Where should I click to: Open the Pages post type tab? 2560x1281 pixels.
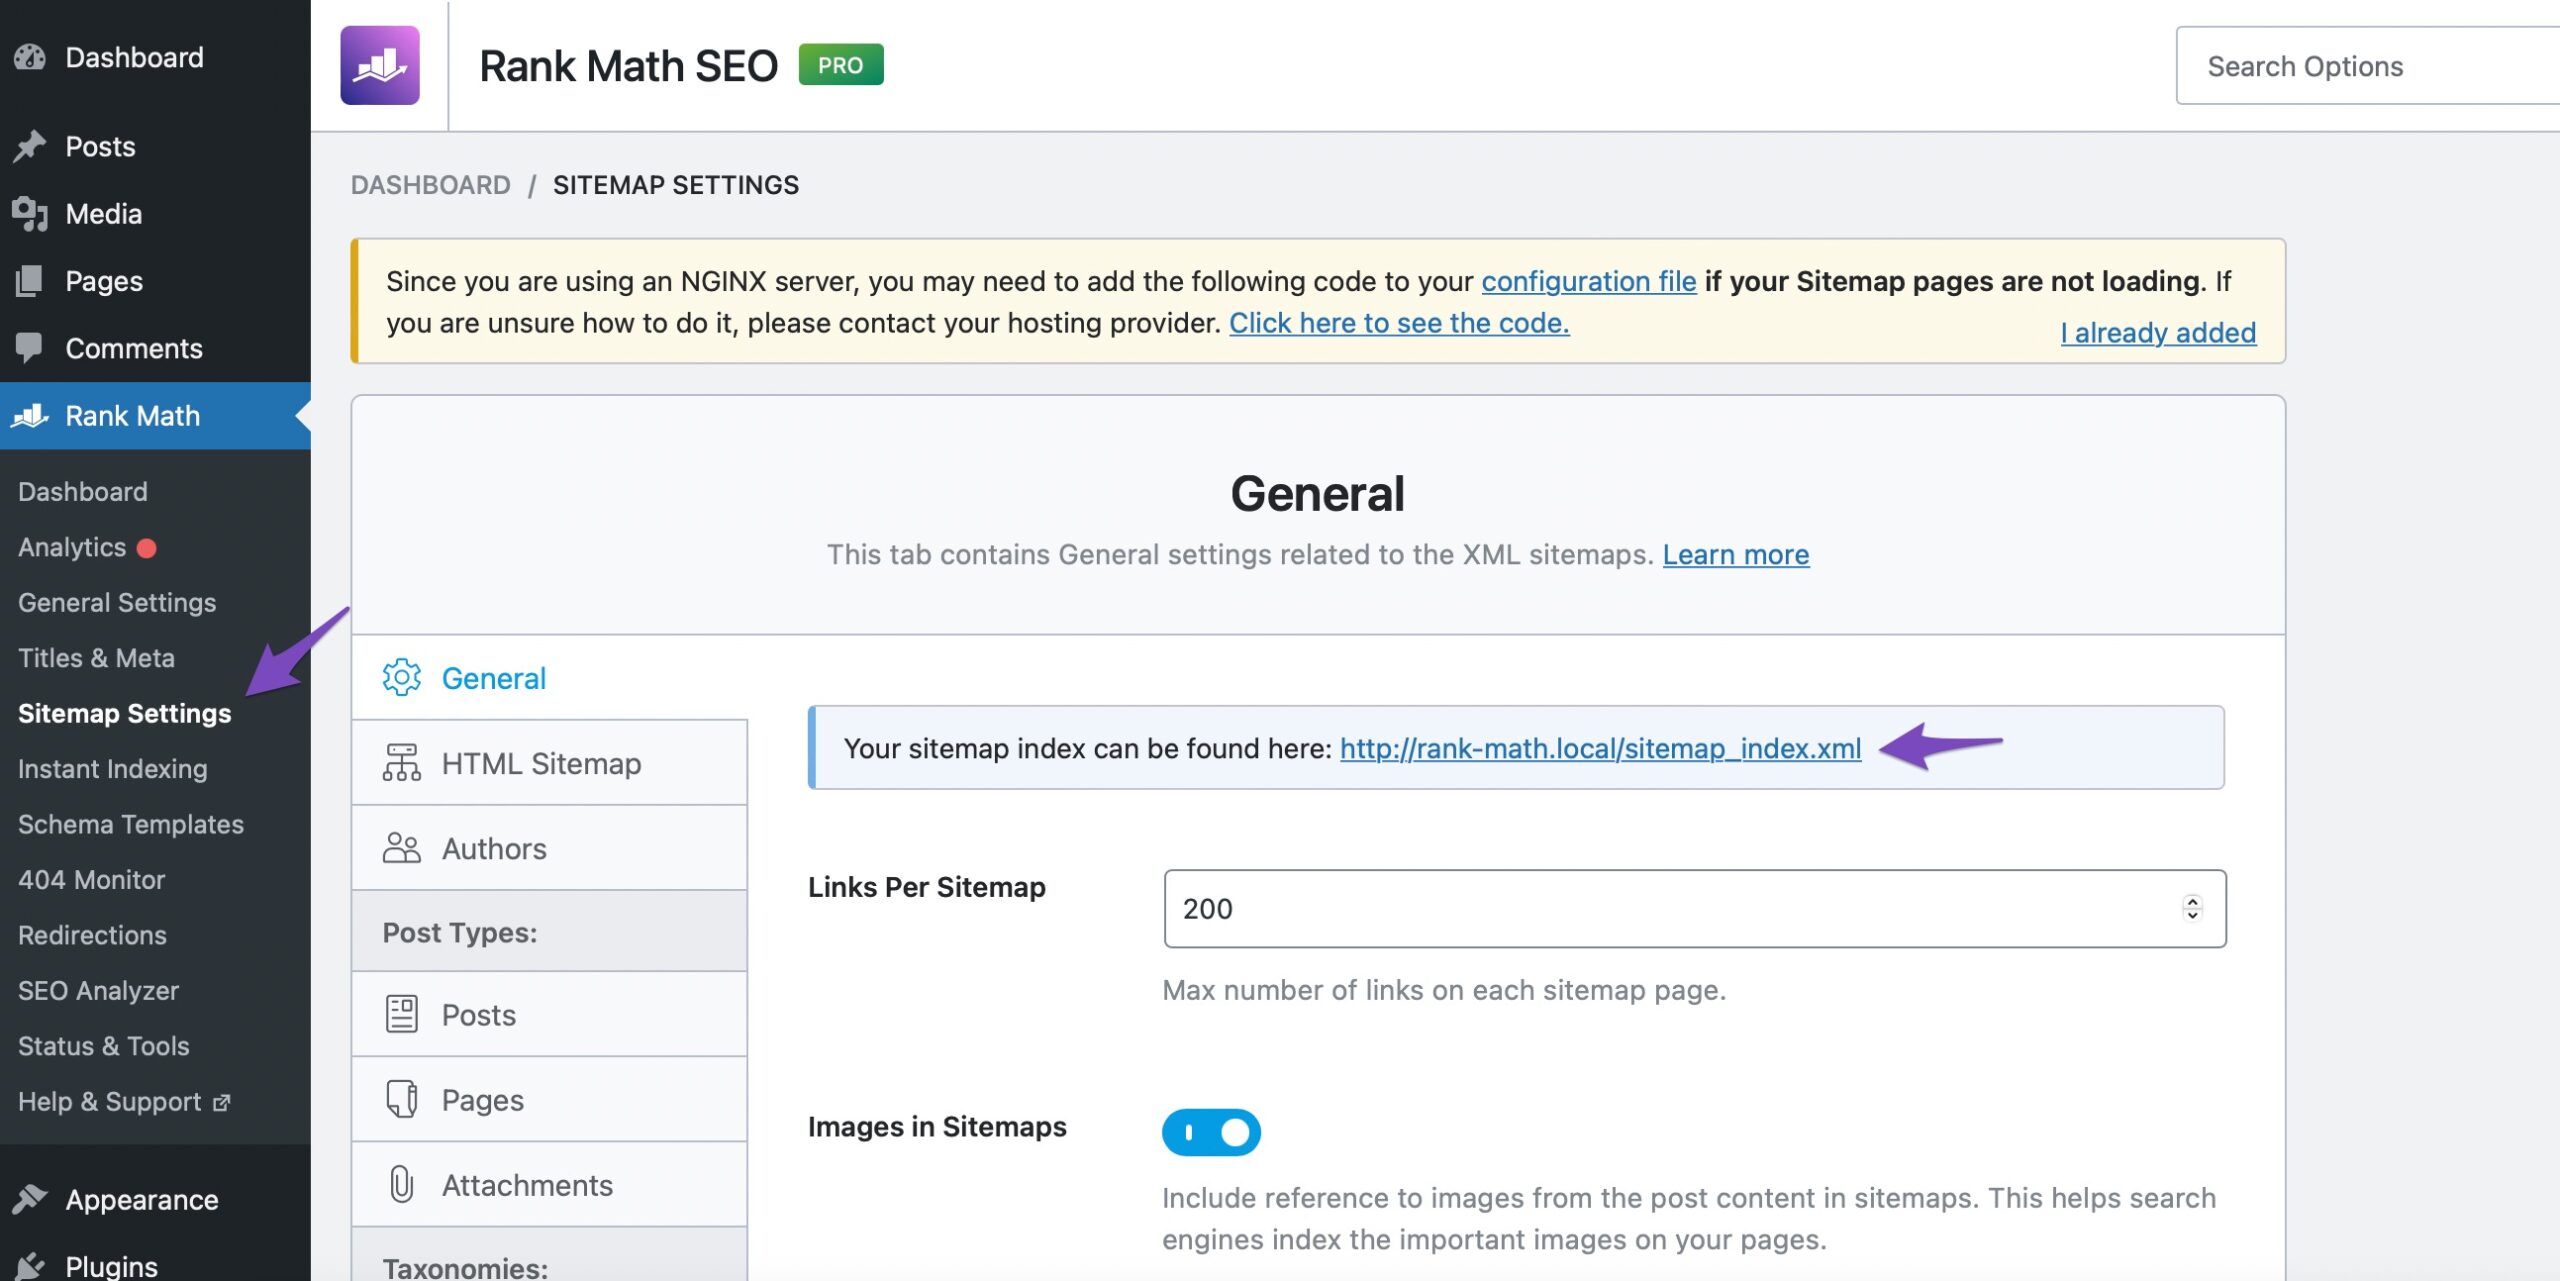pyautogui.click(x=549, y=1099)
